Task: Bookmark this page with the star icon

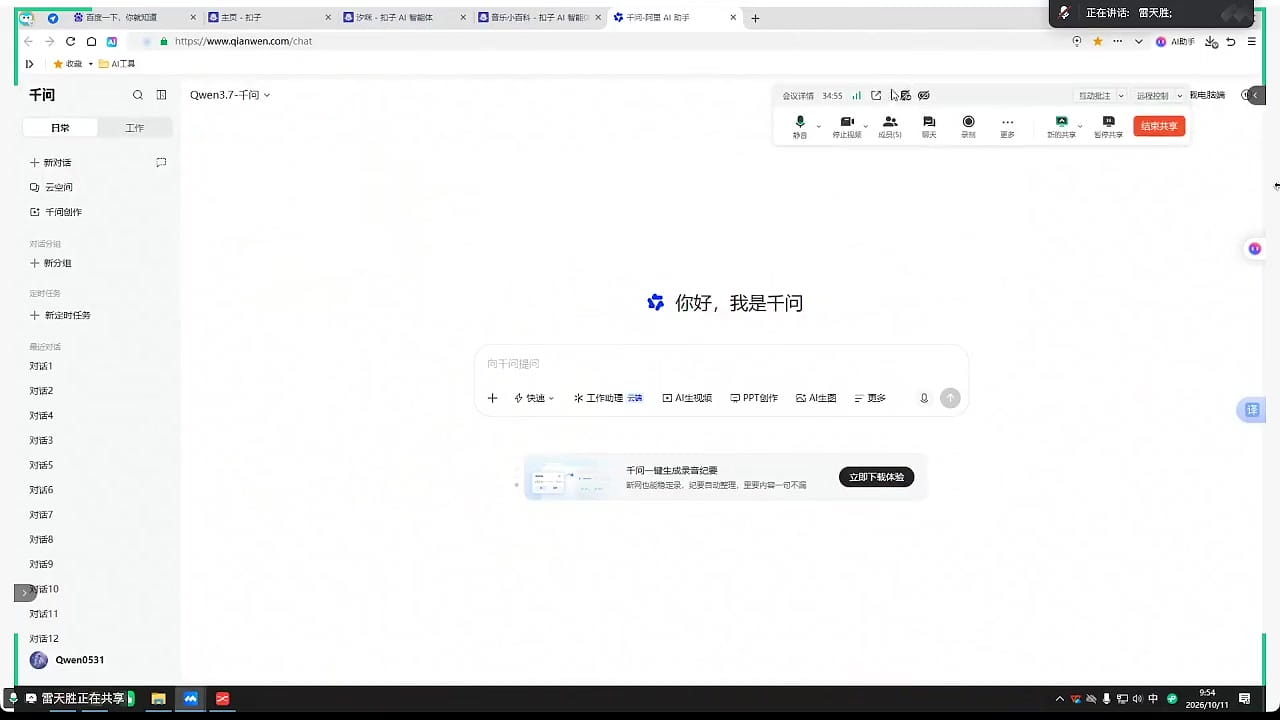Action: click(x=1097, y=41)
